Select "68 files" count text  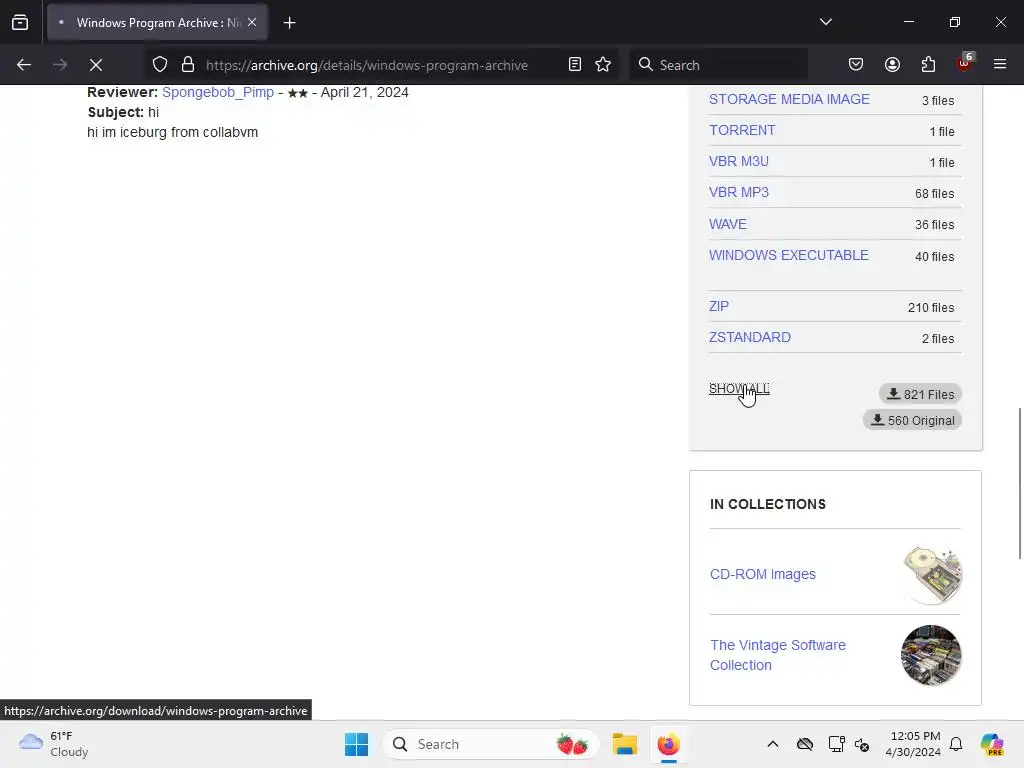[935, 193]
